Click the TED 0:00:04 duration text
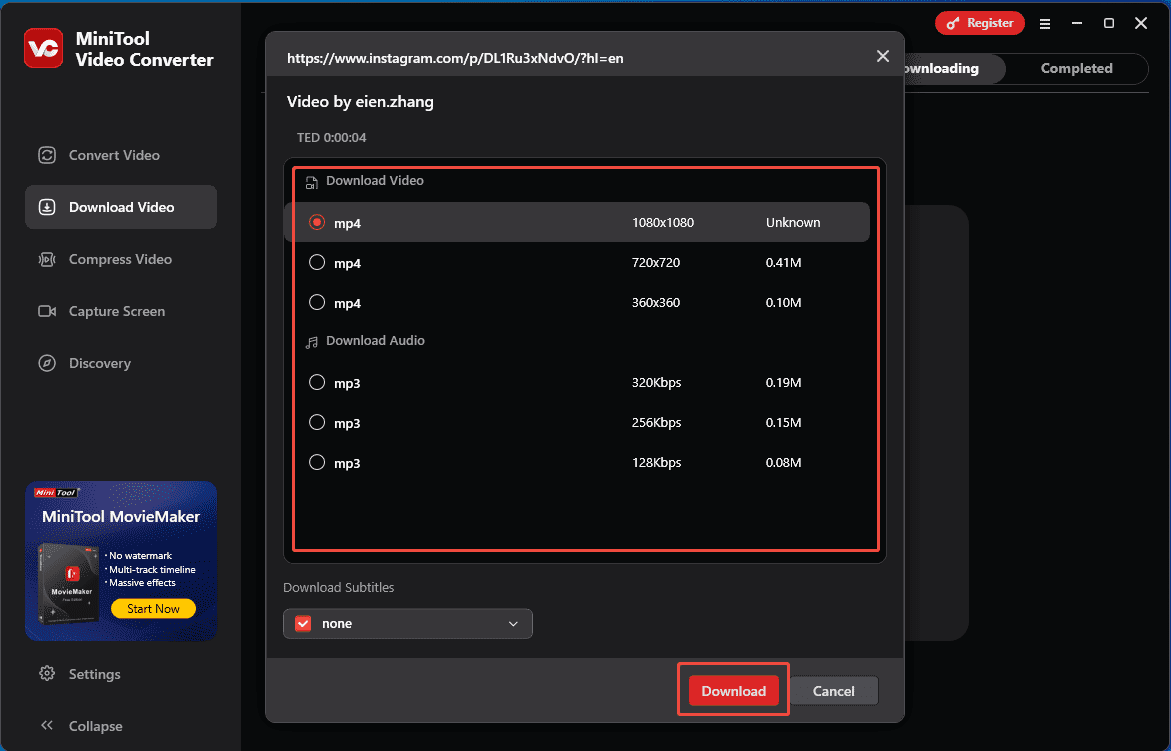The width and height of the screenshot is (1171, 751). [x=332, y=137]
